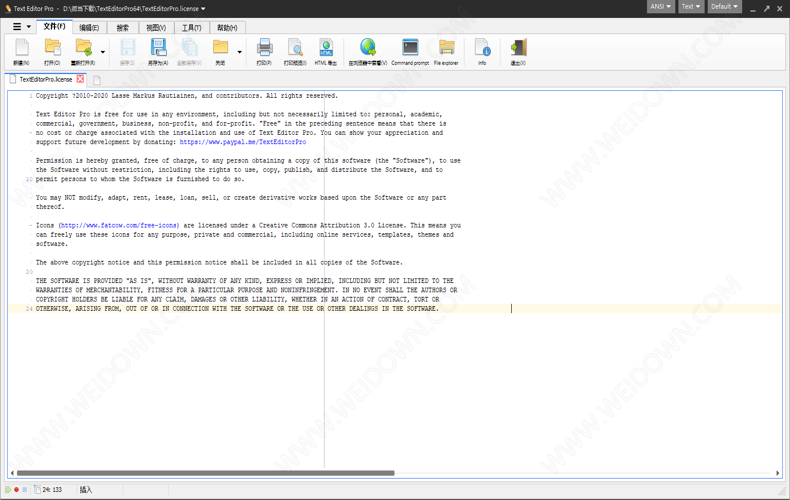Image resolution: width=790 pixels, height=500 pixels.
Task: Click line starting 'WARRANTIES OF MERCHANTABILITY'
Action: coord(246,290)
